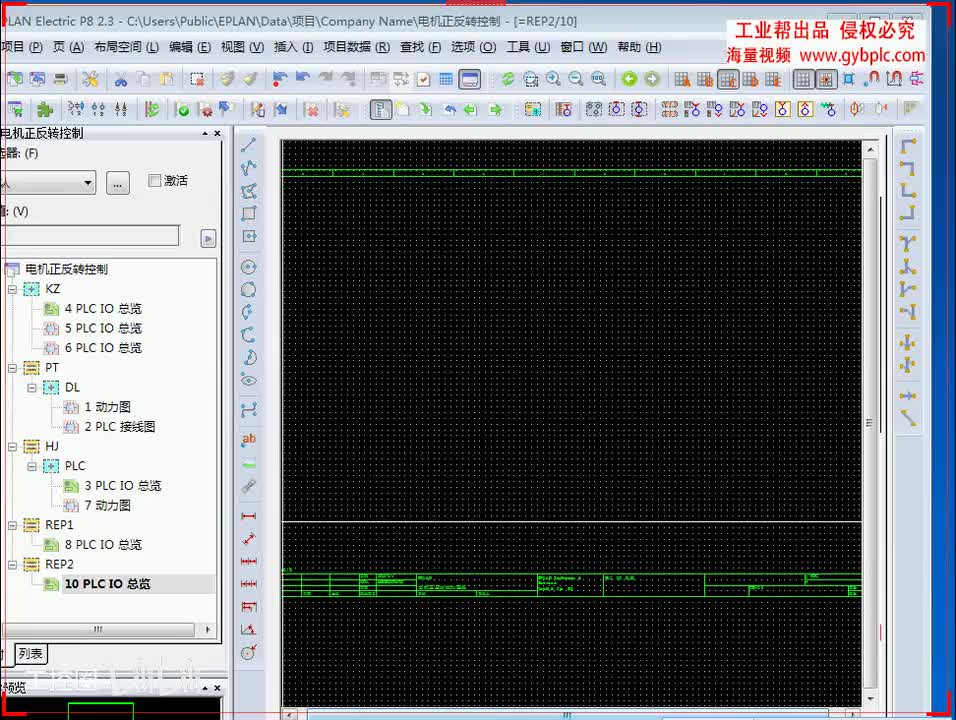Click the print icon

pos(60,79)
